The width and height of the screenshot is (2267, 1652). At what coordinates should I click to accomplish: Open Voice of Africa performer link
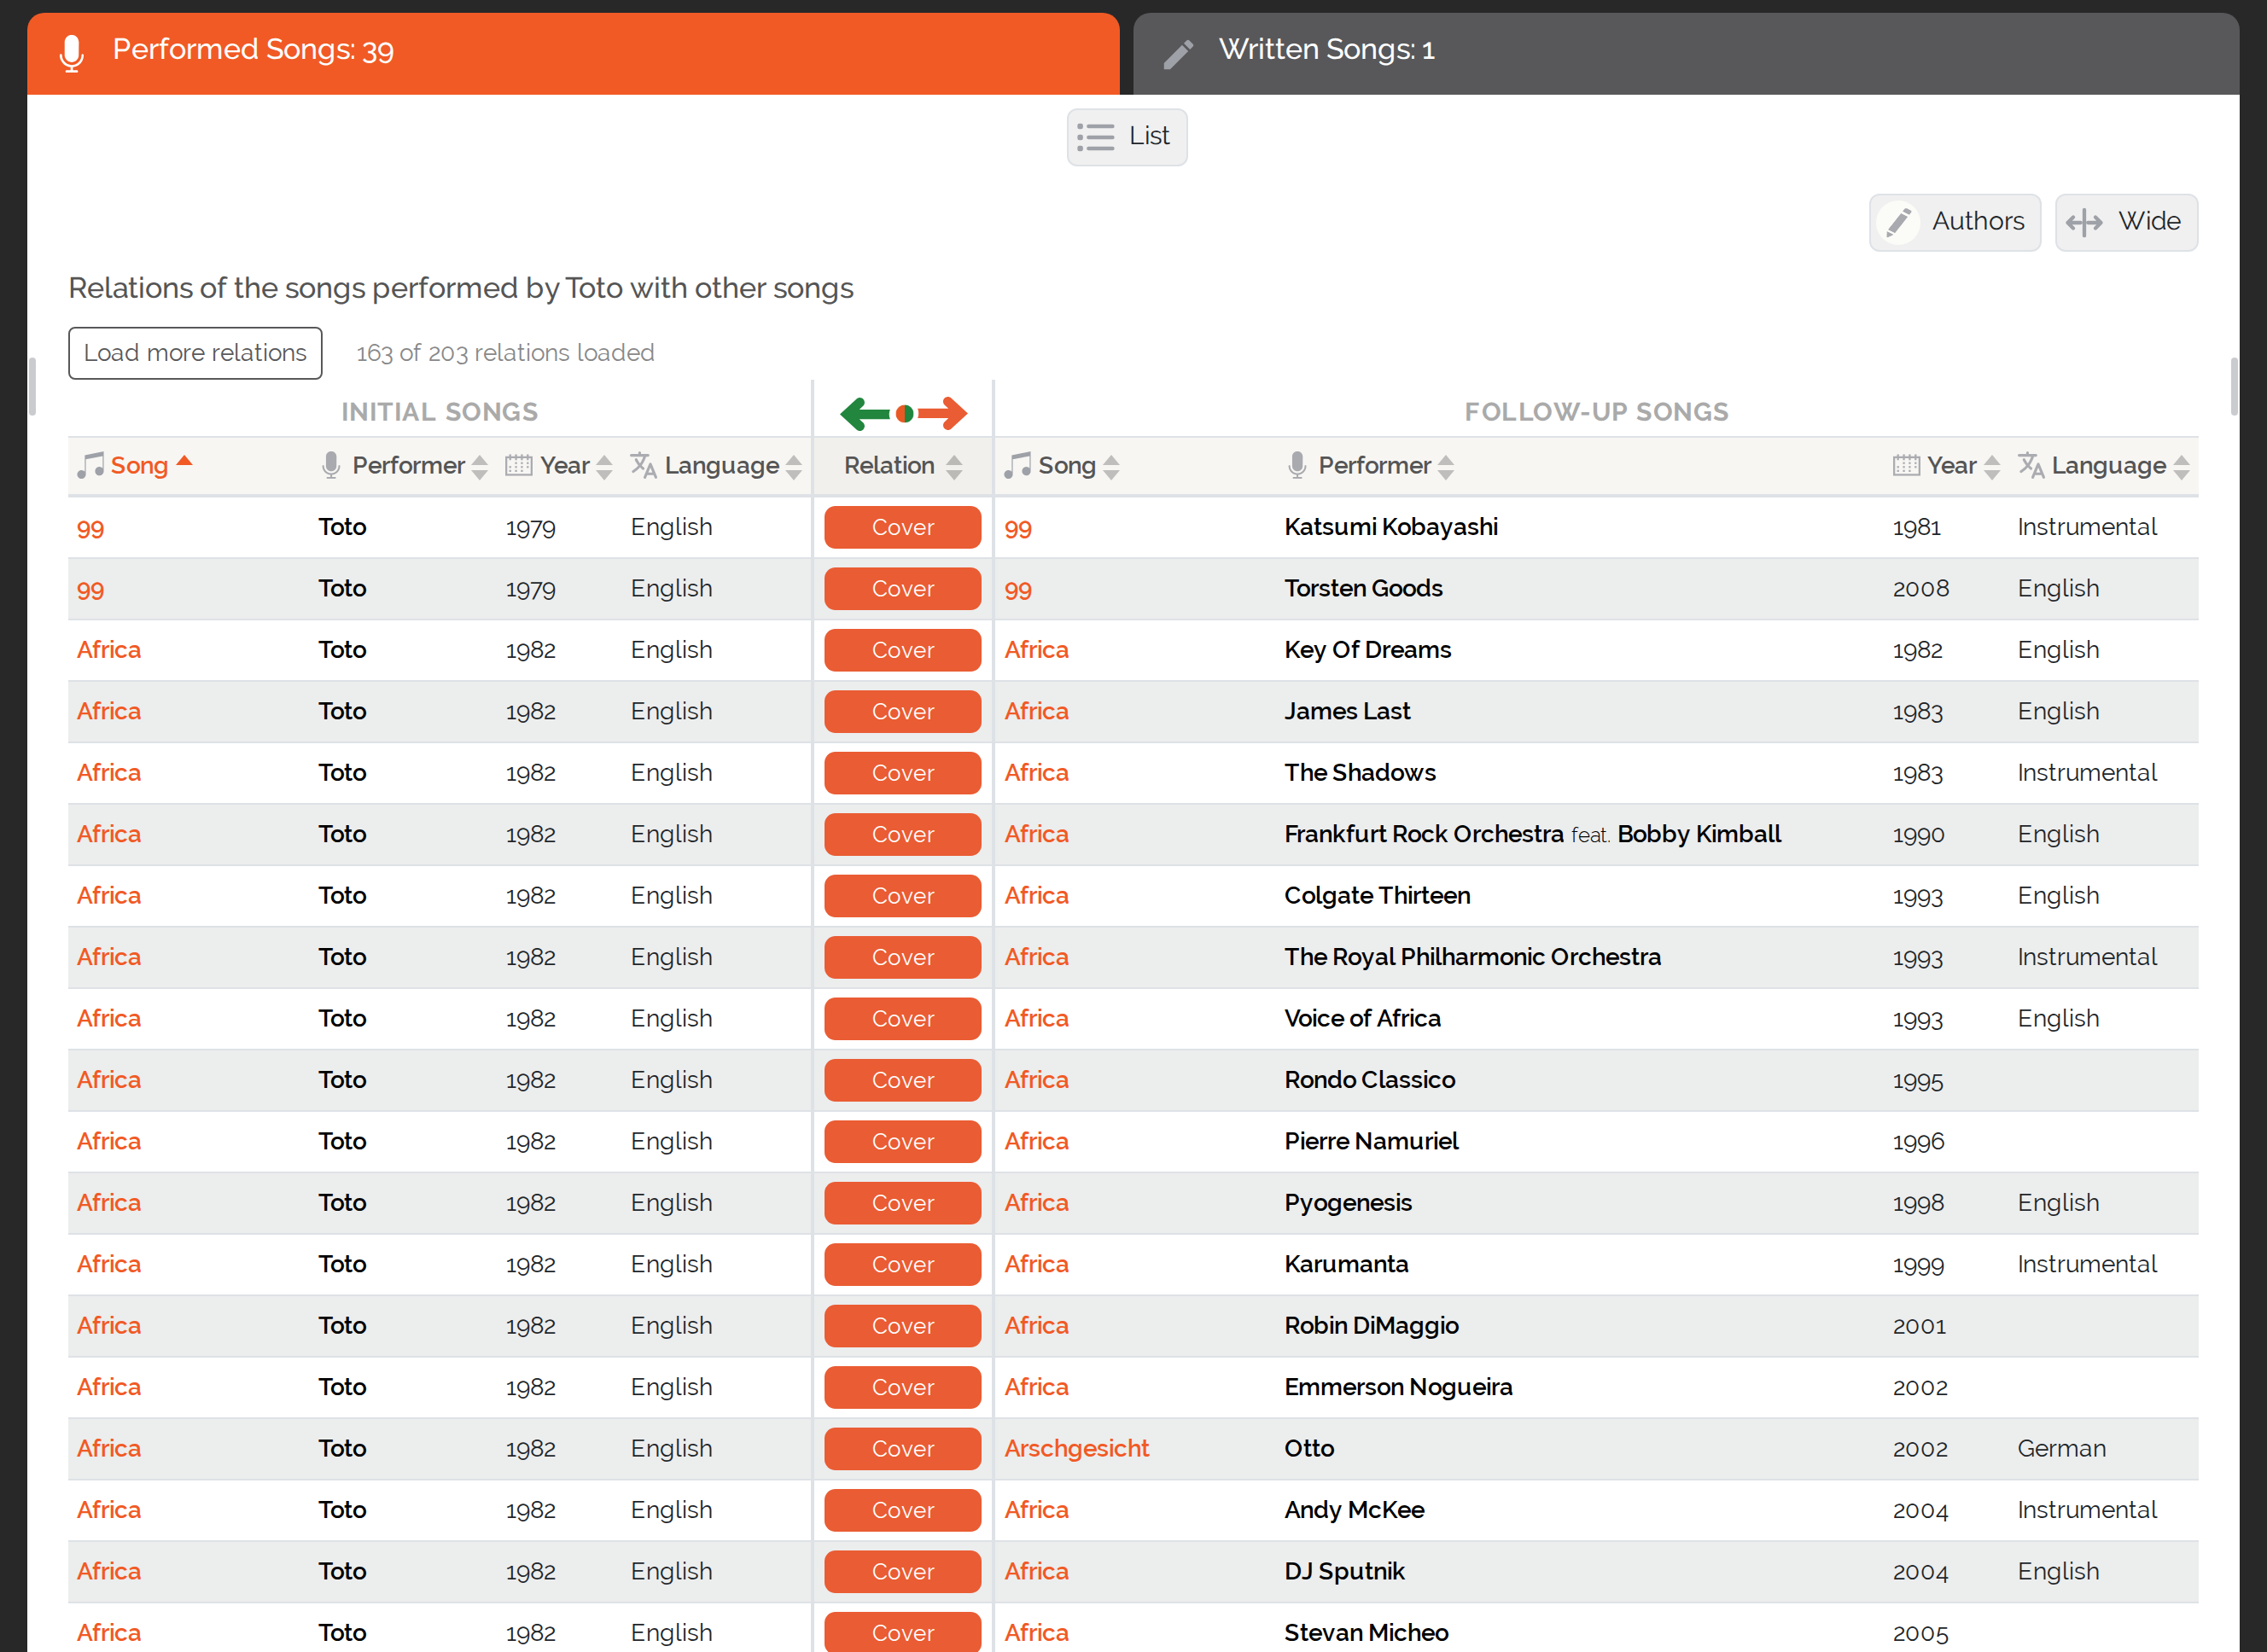coord(1362,1018)
